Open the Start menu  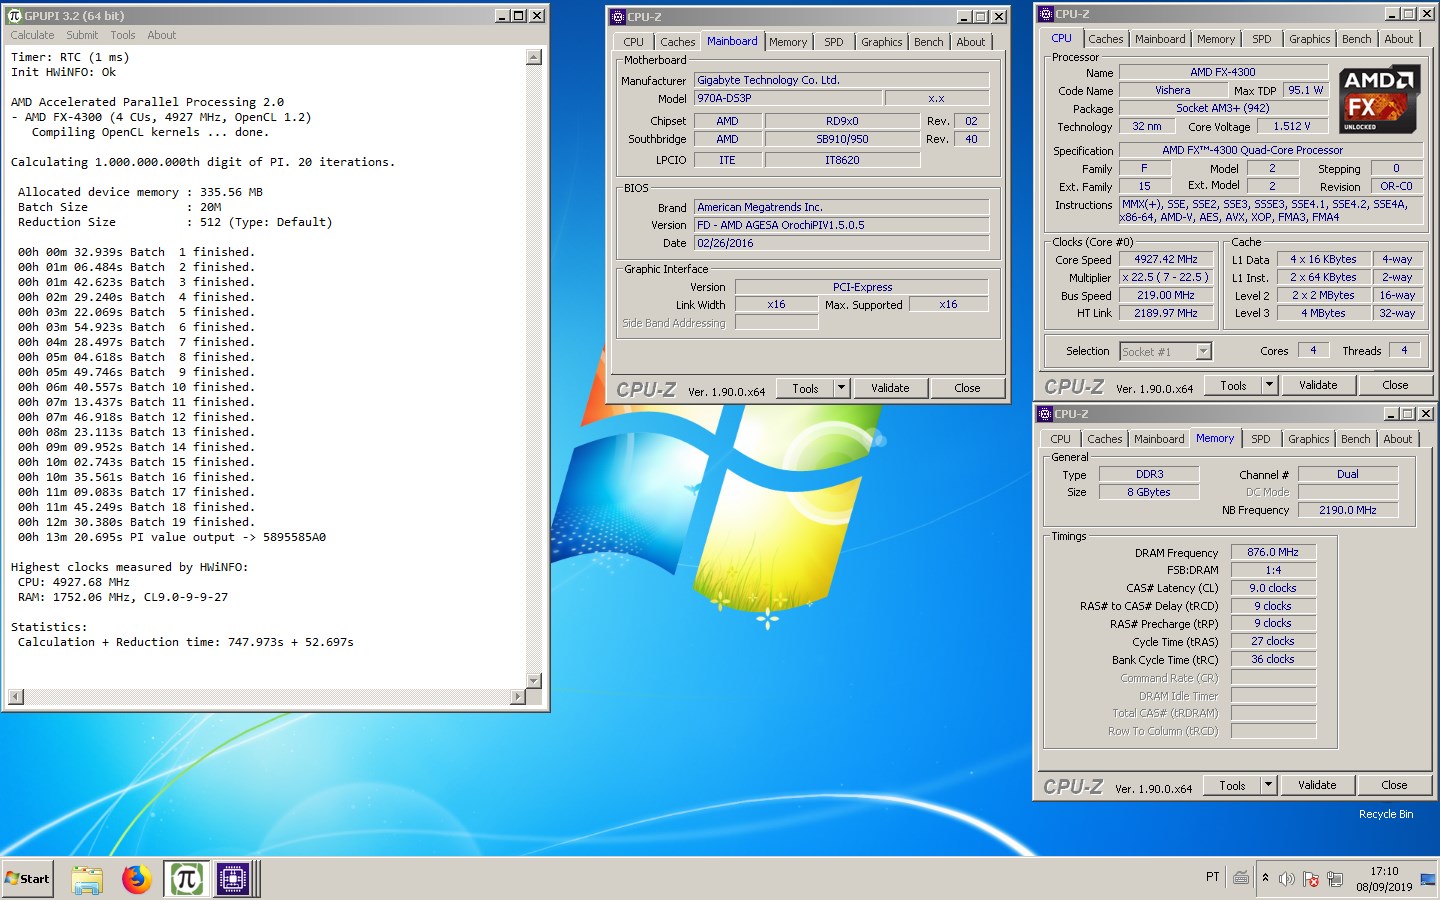point(27,879)
